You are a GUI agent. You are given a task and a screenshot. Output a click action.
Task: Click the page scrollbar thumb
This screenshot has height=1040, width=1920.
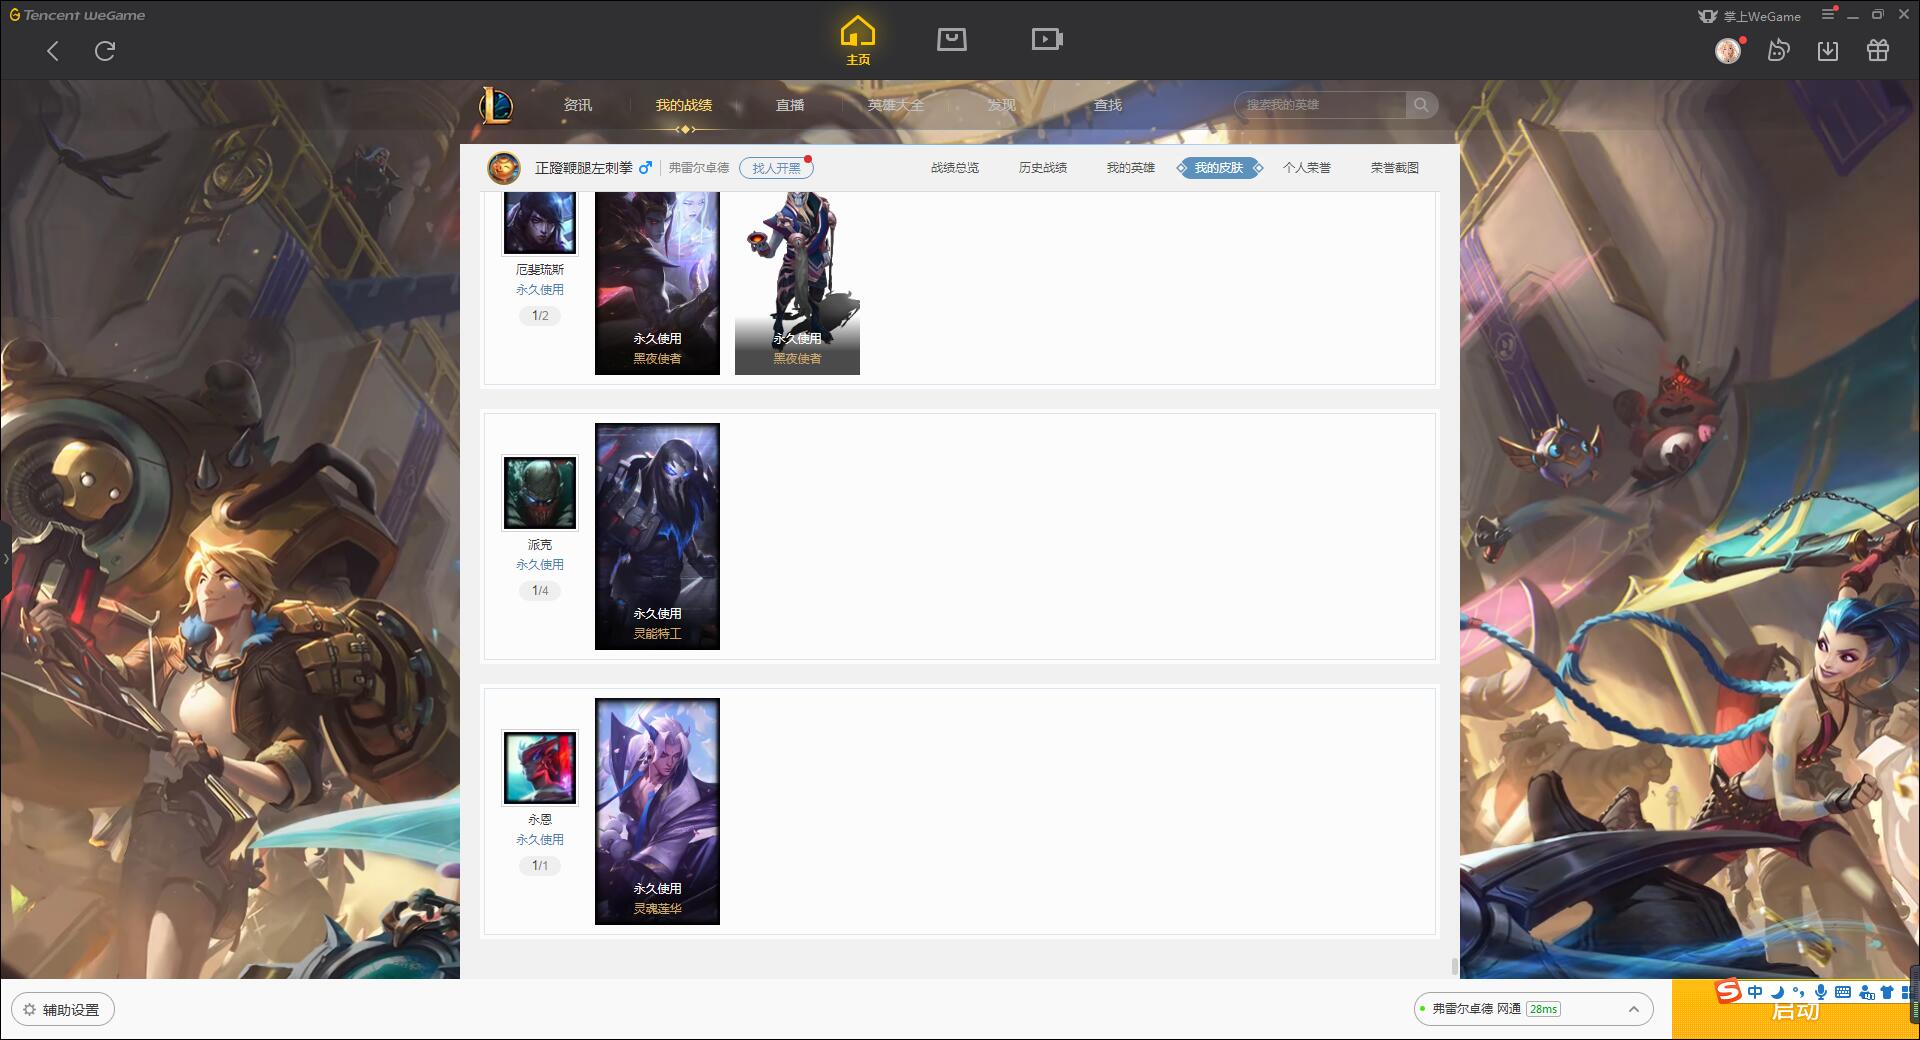[x=1454, y=966]
